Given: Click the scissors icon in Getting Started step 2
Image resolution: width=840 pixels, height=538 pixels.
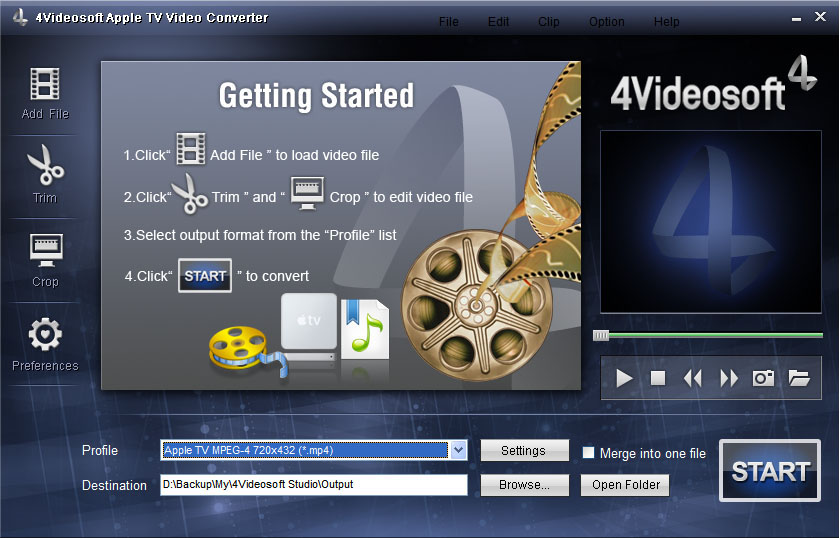Looking at the screenshot, I should [x=189, y=193].
